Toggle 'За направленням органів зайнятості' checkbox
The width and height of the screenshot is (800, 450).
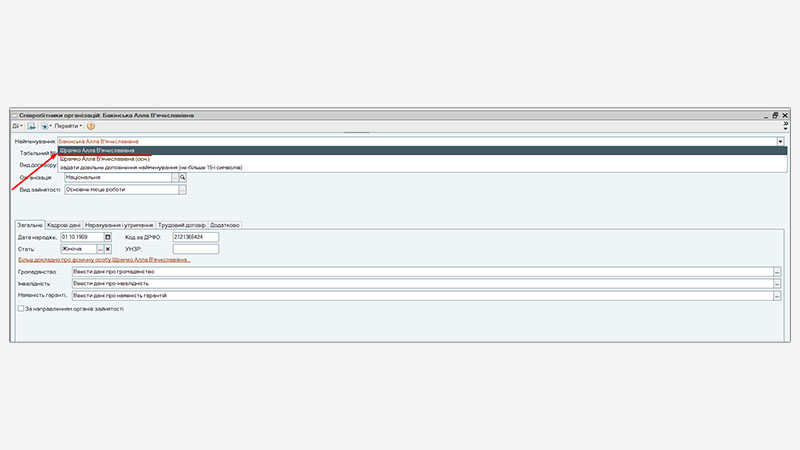click(21, 309)
